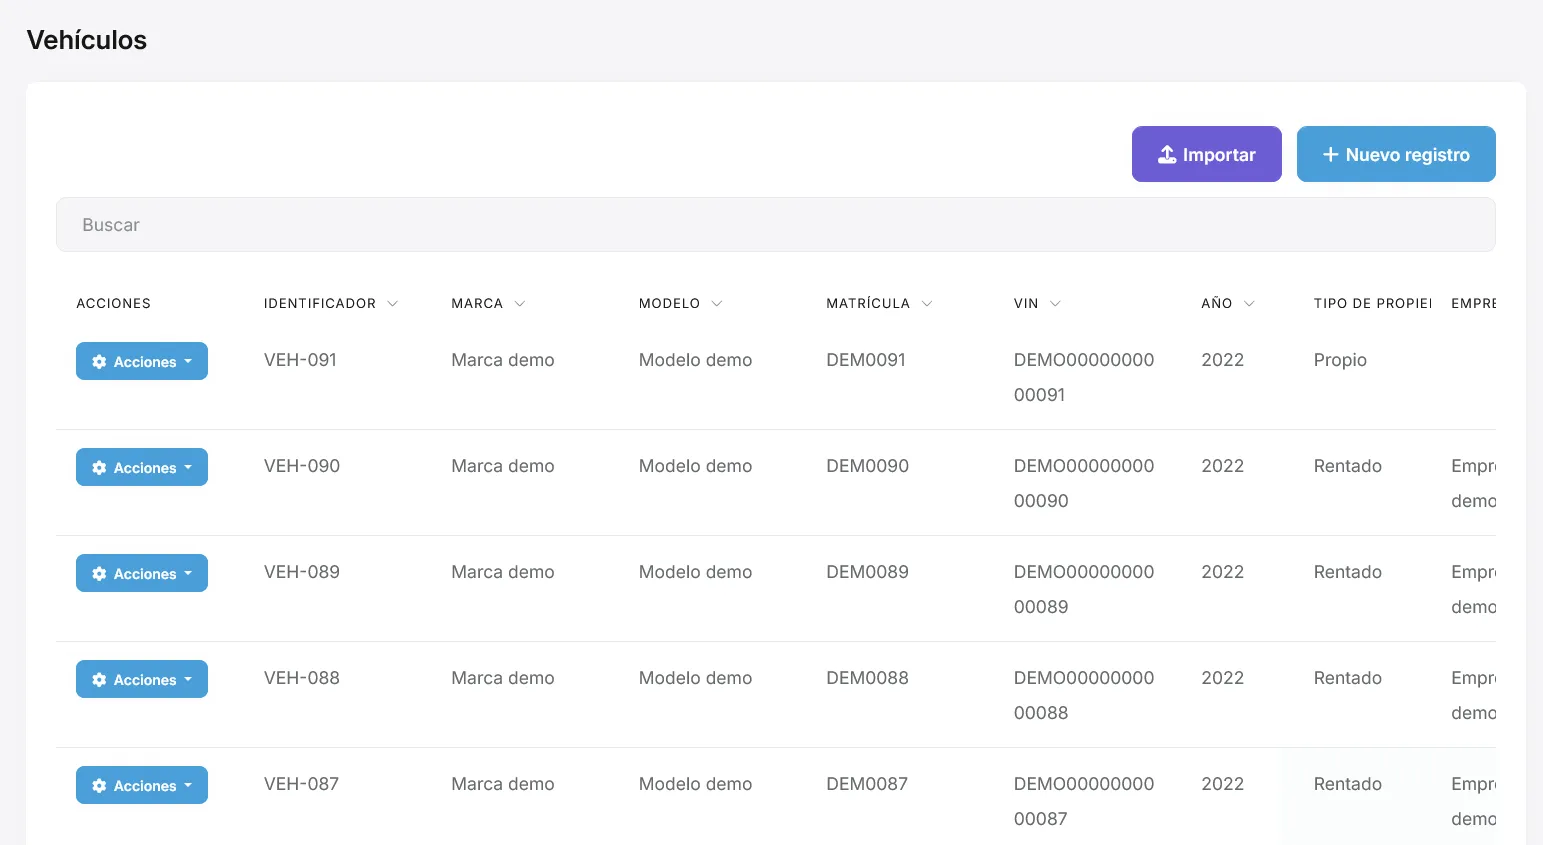Click the MATRÍCULA header text
The height and width of the screenshot is (845, 1543).
coord(868,304)
